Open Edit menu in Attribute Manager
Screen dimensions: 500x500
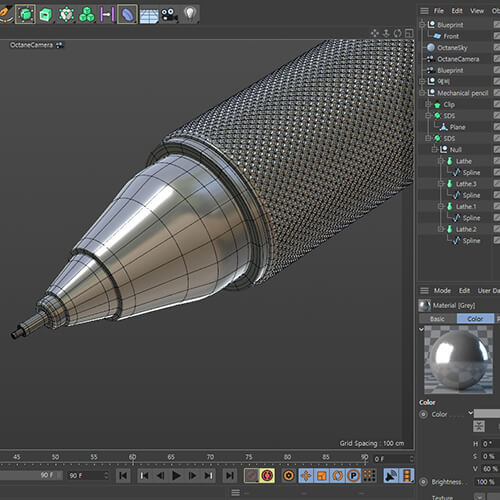[464, 291]
